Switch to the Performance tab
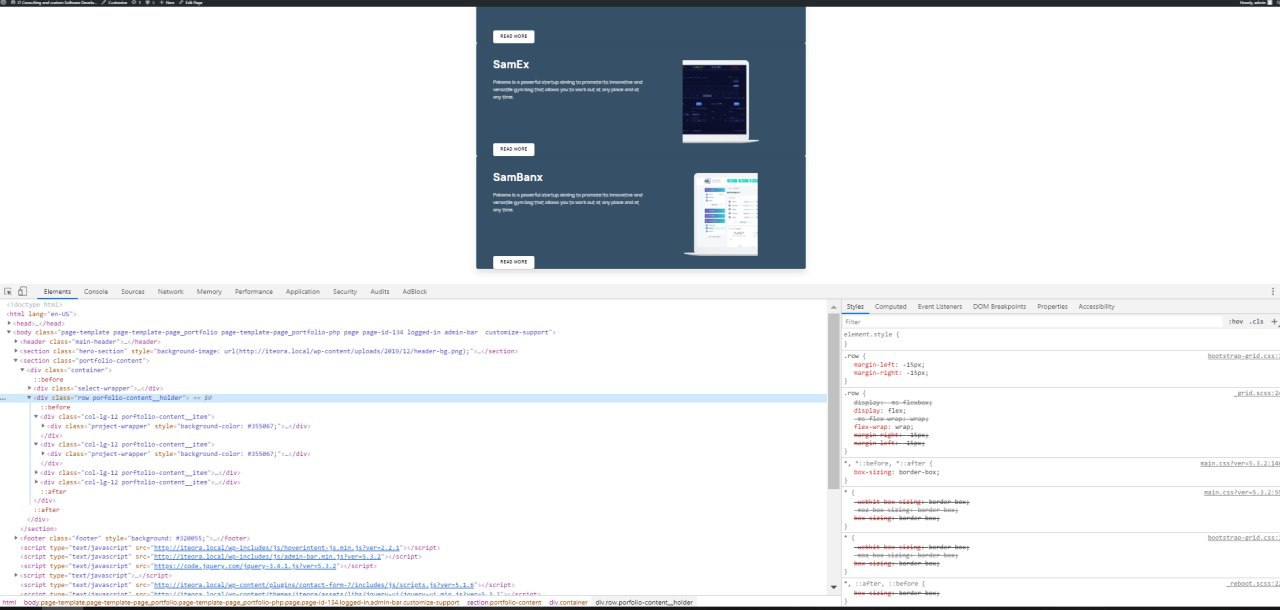Screen dimensions: 1280x610 click(x=254, y=291)
